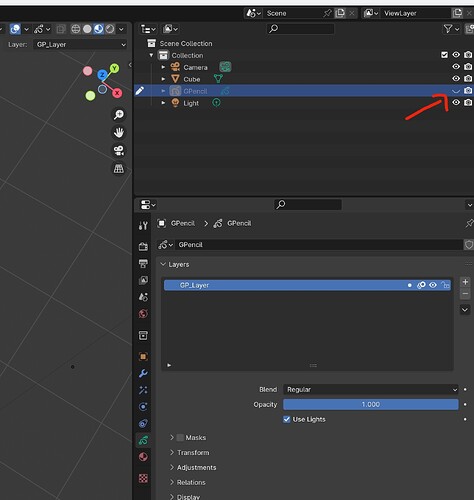Expand the Camera tree item

point(163,67)
